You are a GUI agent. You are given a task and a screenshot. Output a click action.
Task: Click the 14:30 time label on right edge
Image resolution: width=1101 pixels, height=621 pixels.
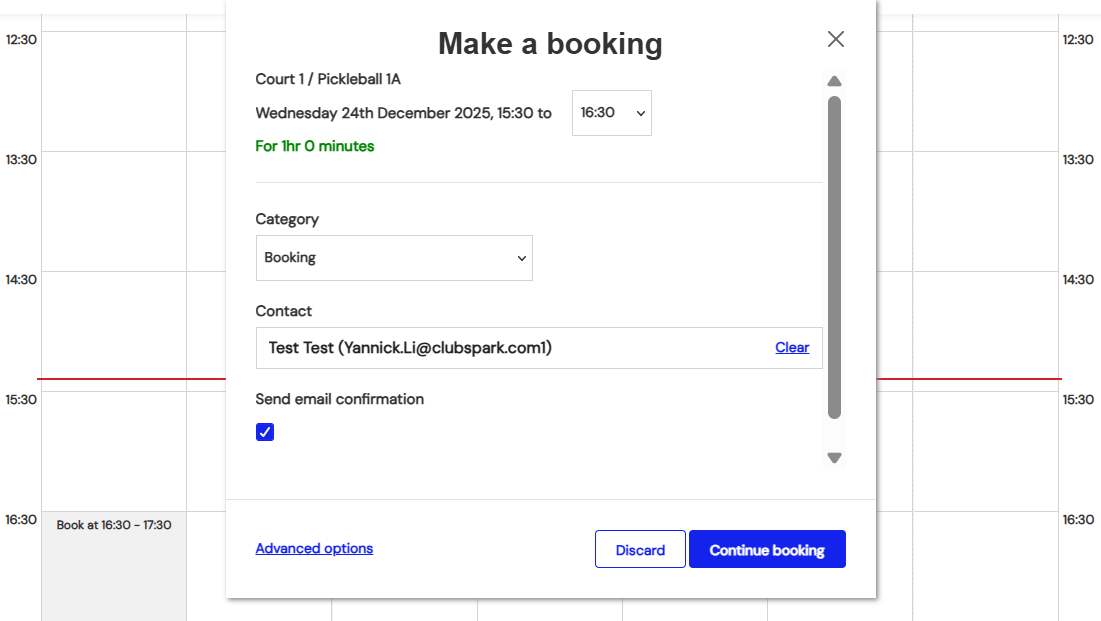pyautogui.click(x=1078, y=280)
